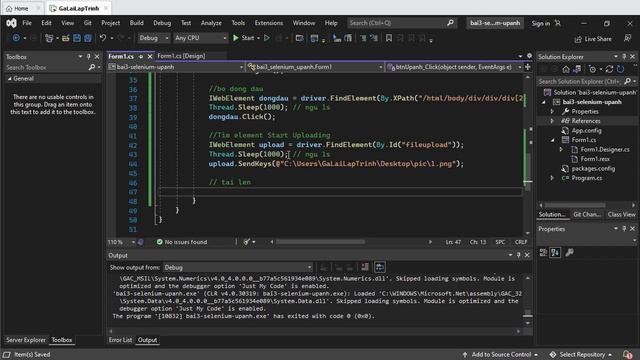Screen dimensions: 640x360
Task: Click the feedback icon beside Live Share
Action: [x=627, y=38]
